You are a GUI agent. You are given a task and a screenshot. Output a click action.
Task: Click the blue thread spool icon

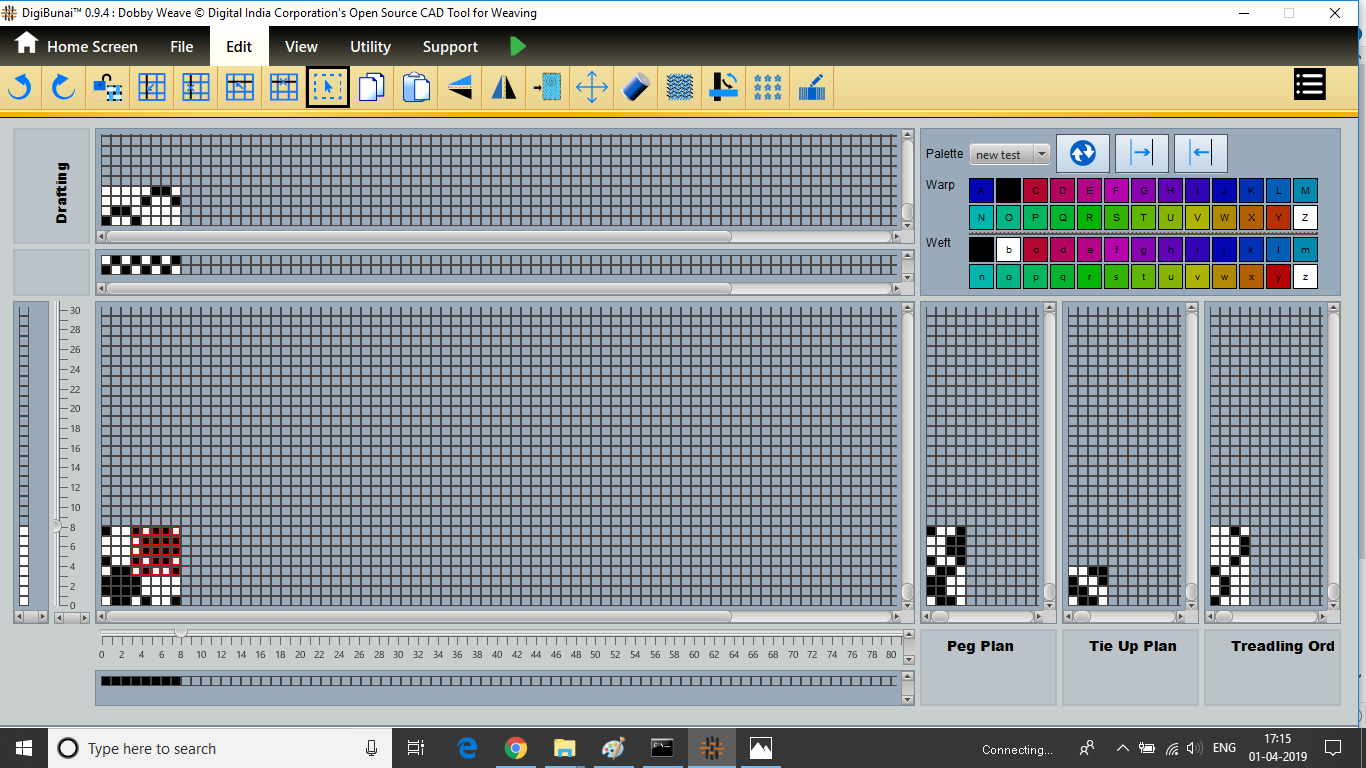[636, 88]
